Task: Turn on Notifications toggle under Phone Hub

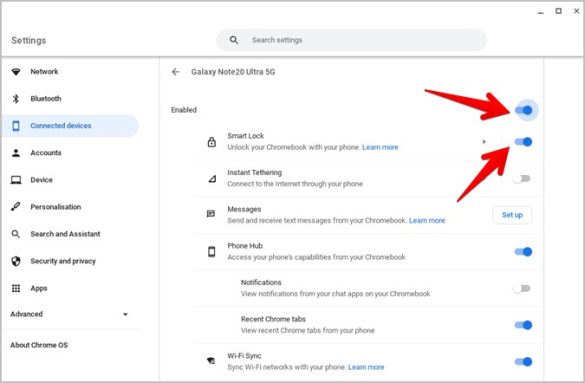Action: (522, 288)
